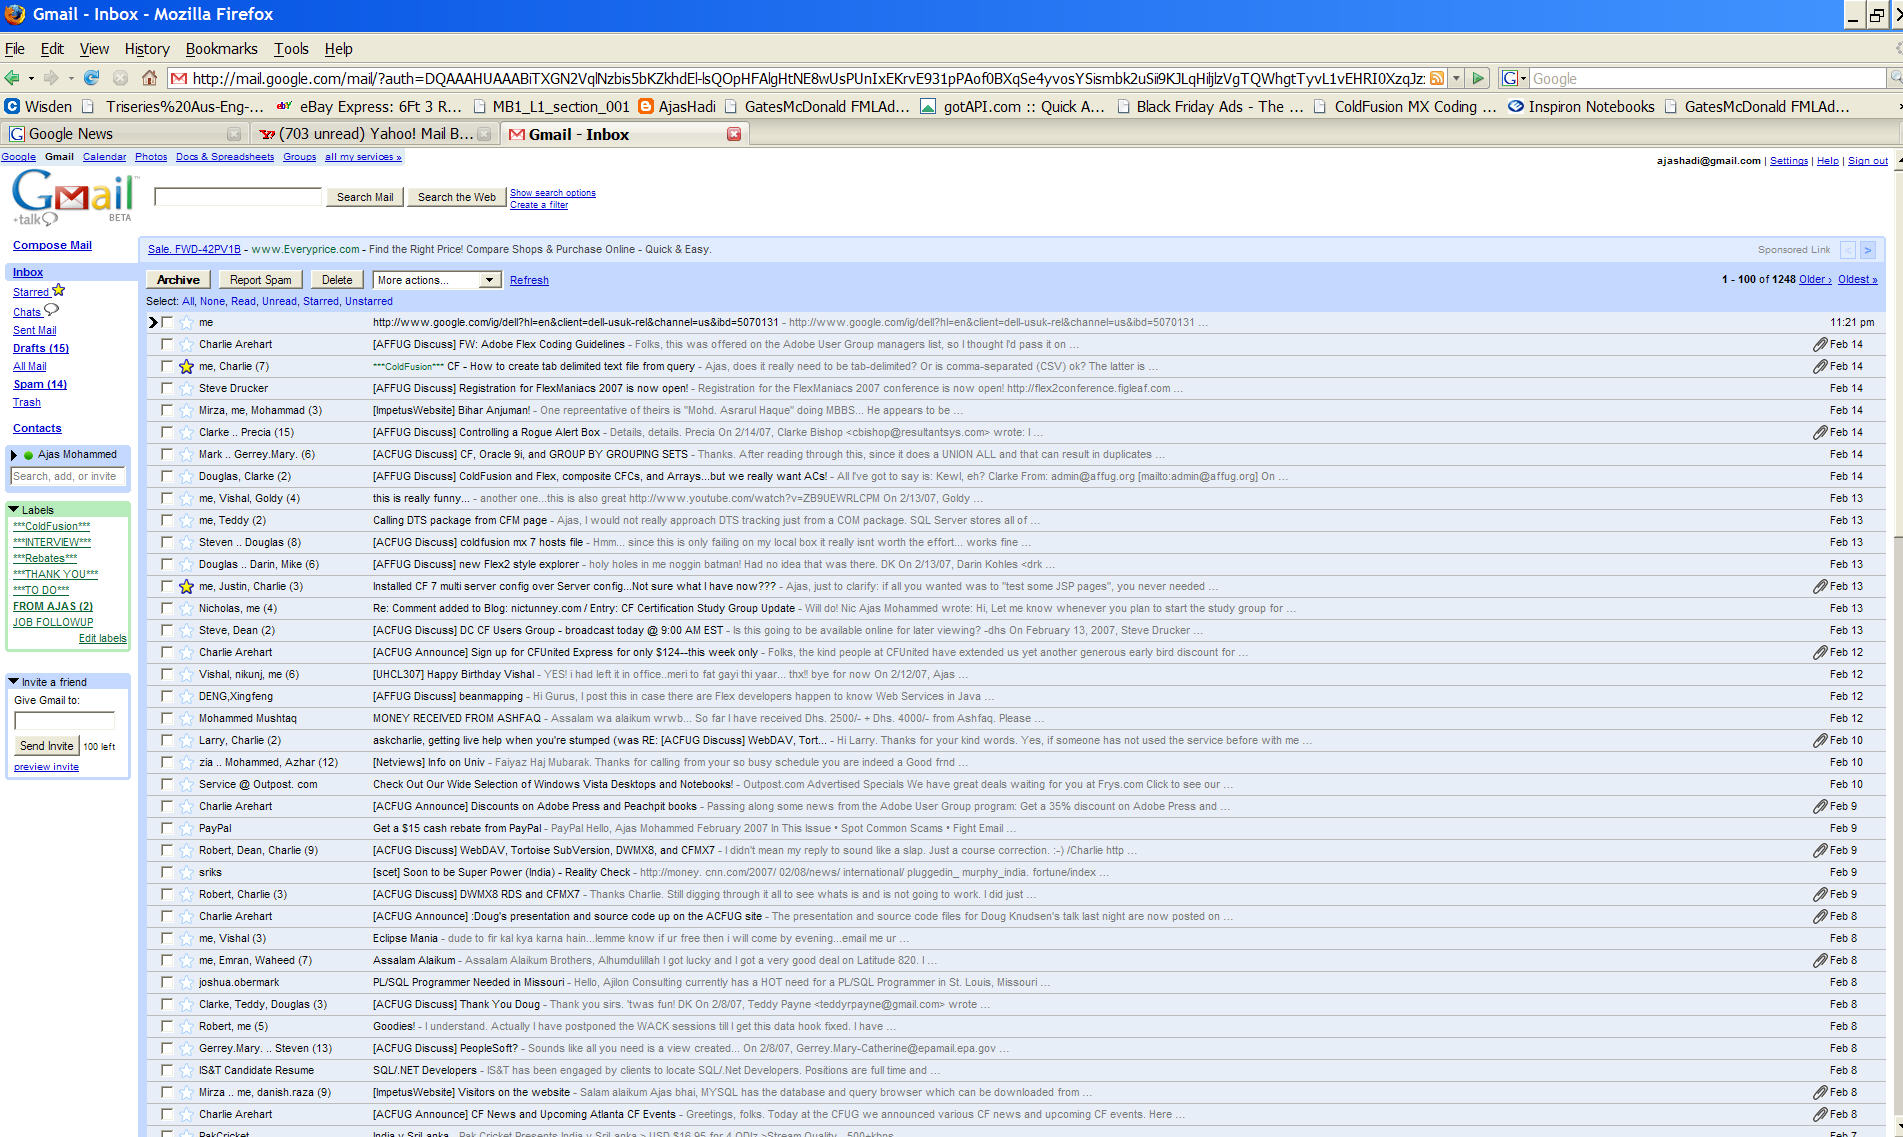Click the Wisden bookmark icon
The width and height of the screenshot is (1903, 1137).
click(12, 106)
